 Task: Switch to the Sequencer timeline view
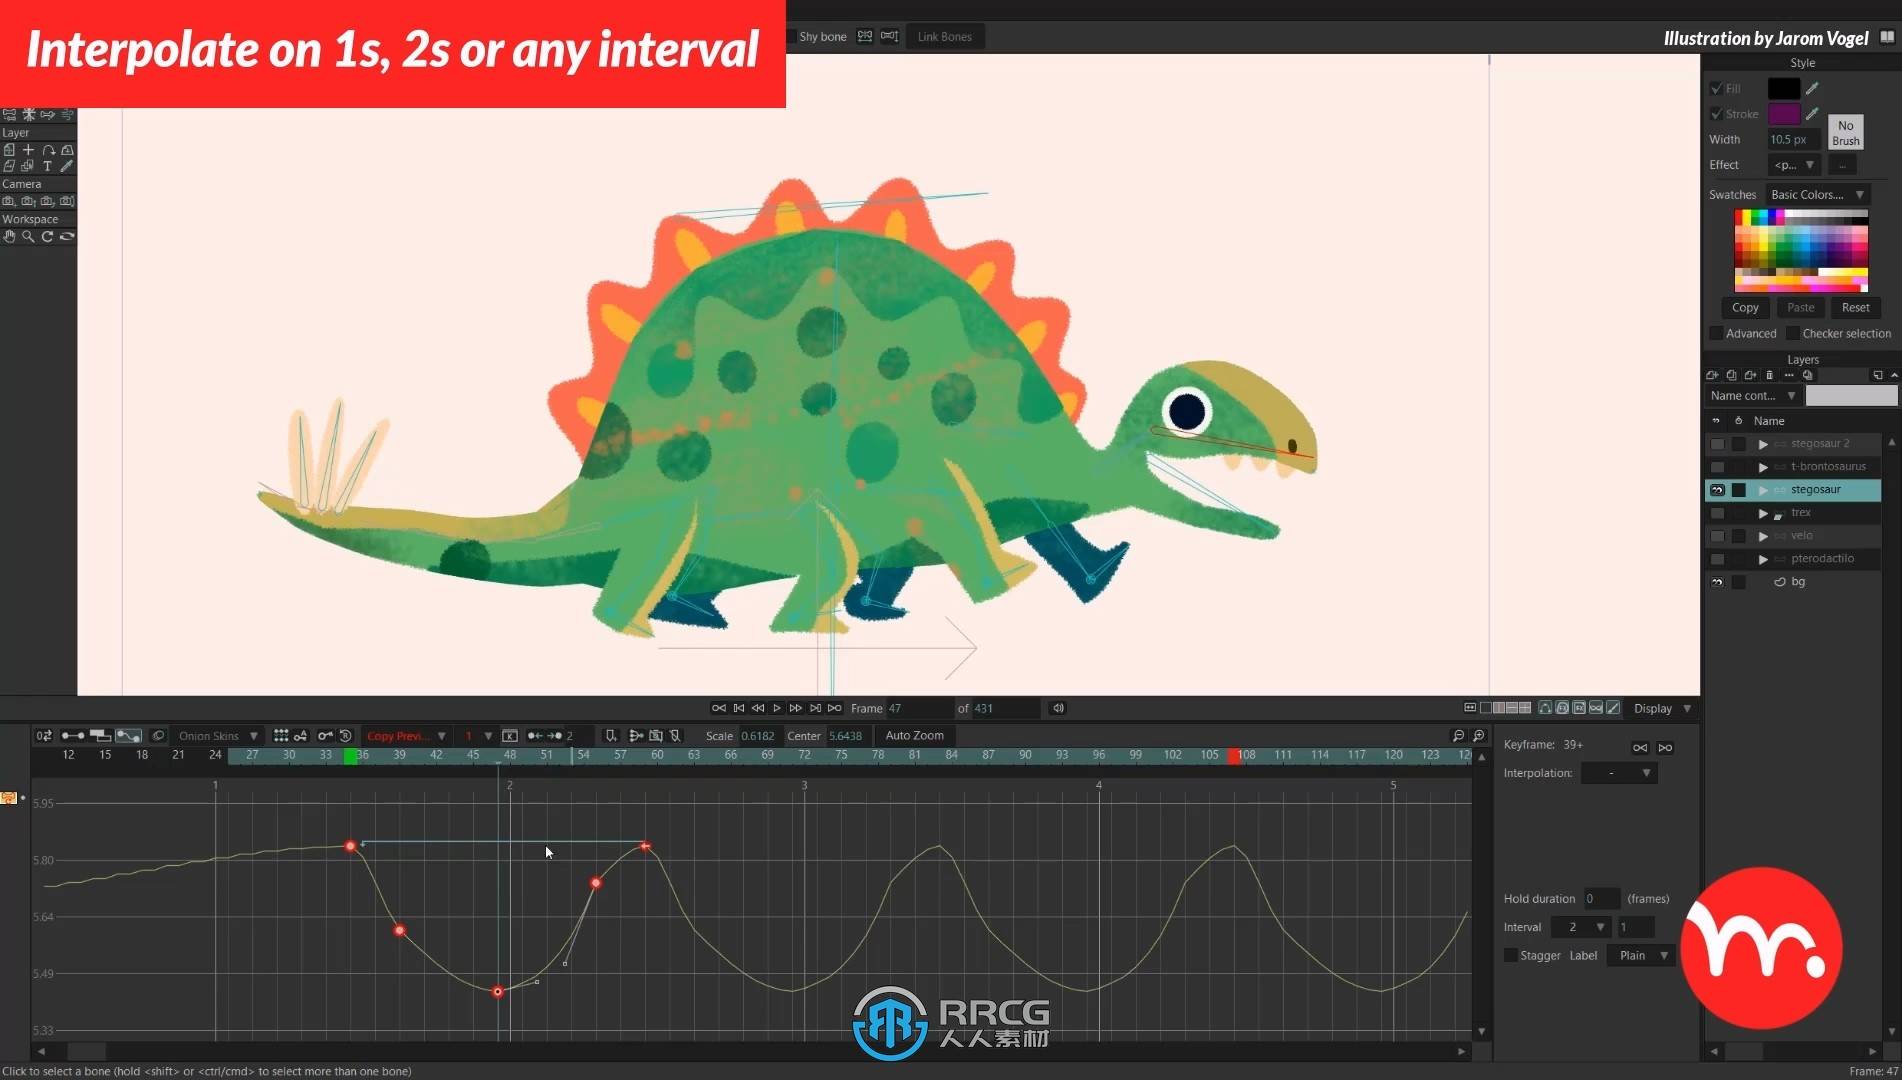pyautogui.click(x=100, y=736)
